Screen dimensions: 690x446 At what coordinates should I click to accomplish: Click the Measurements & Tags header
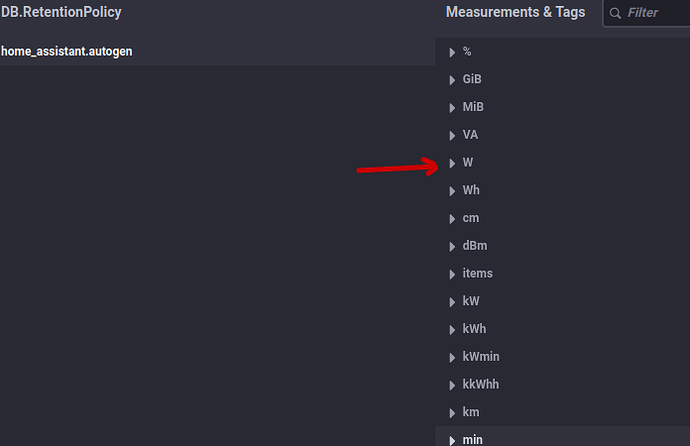pyautogui.click(x=515, y=13)
